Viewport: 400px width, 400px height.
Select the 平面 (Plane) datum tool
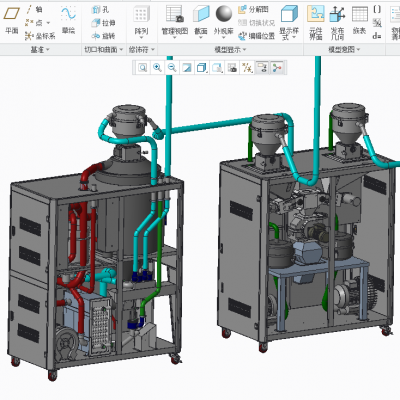coord(12,20)
